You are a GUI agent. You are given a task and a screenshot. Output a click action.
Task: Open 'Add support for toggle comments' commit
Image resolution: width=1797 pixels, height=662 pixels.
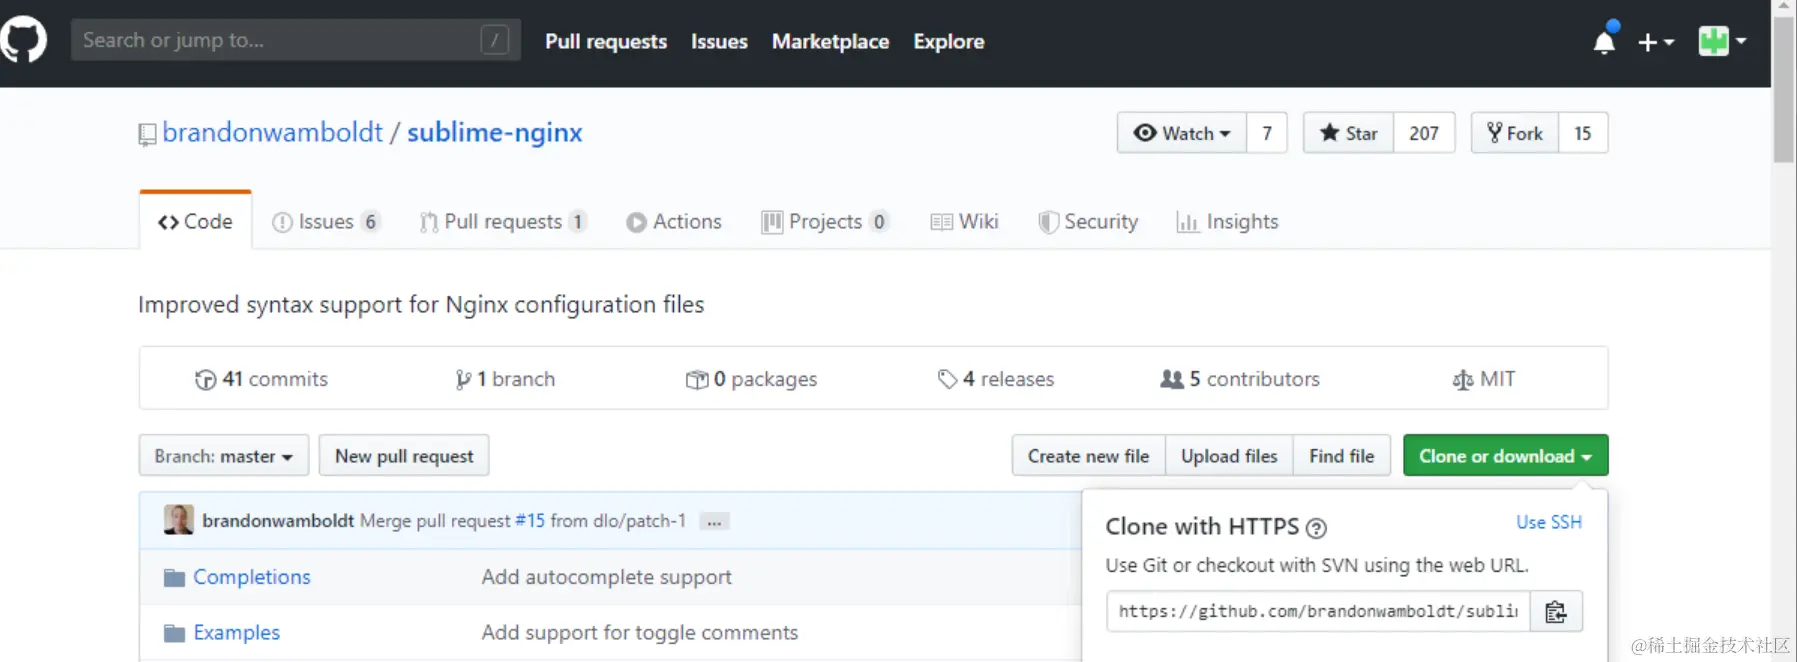coord(640,633)
